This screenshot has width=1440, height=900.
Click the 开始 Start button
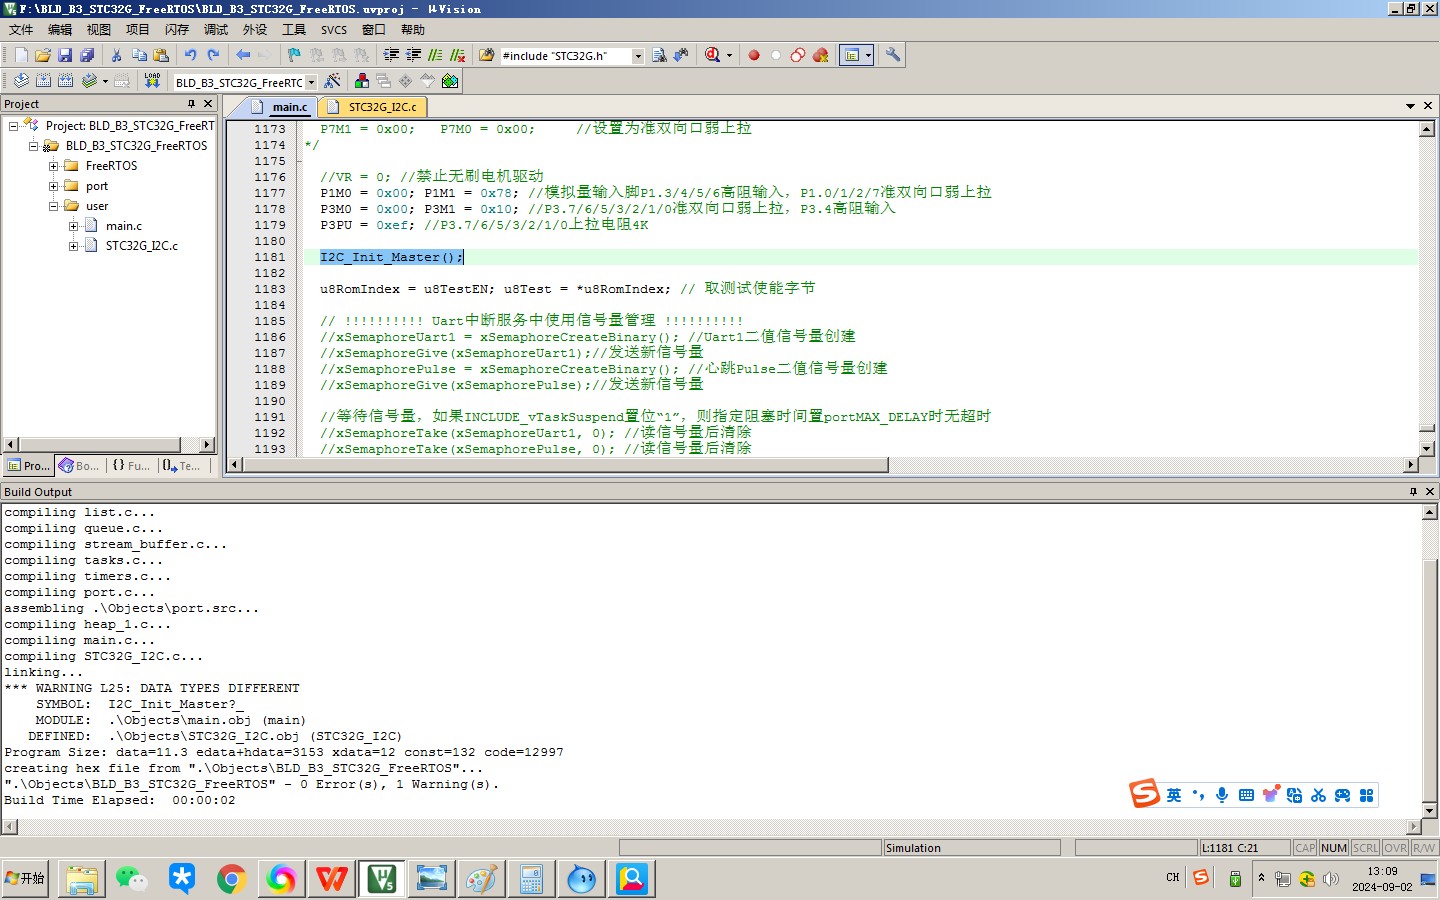(26, 879)
